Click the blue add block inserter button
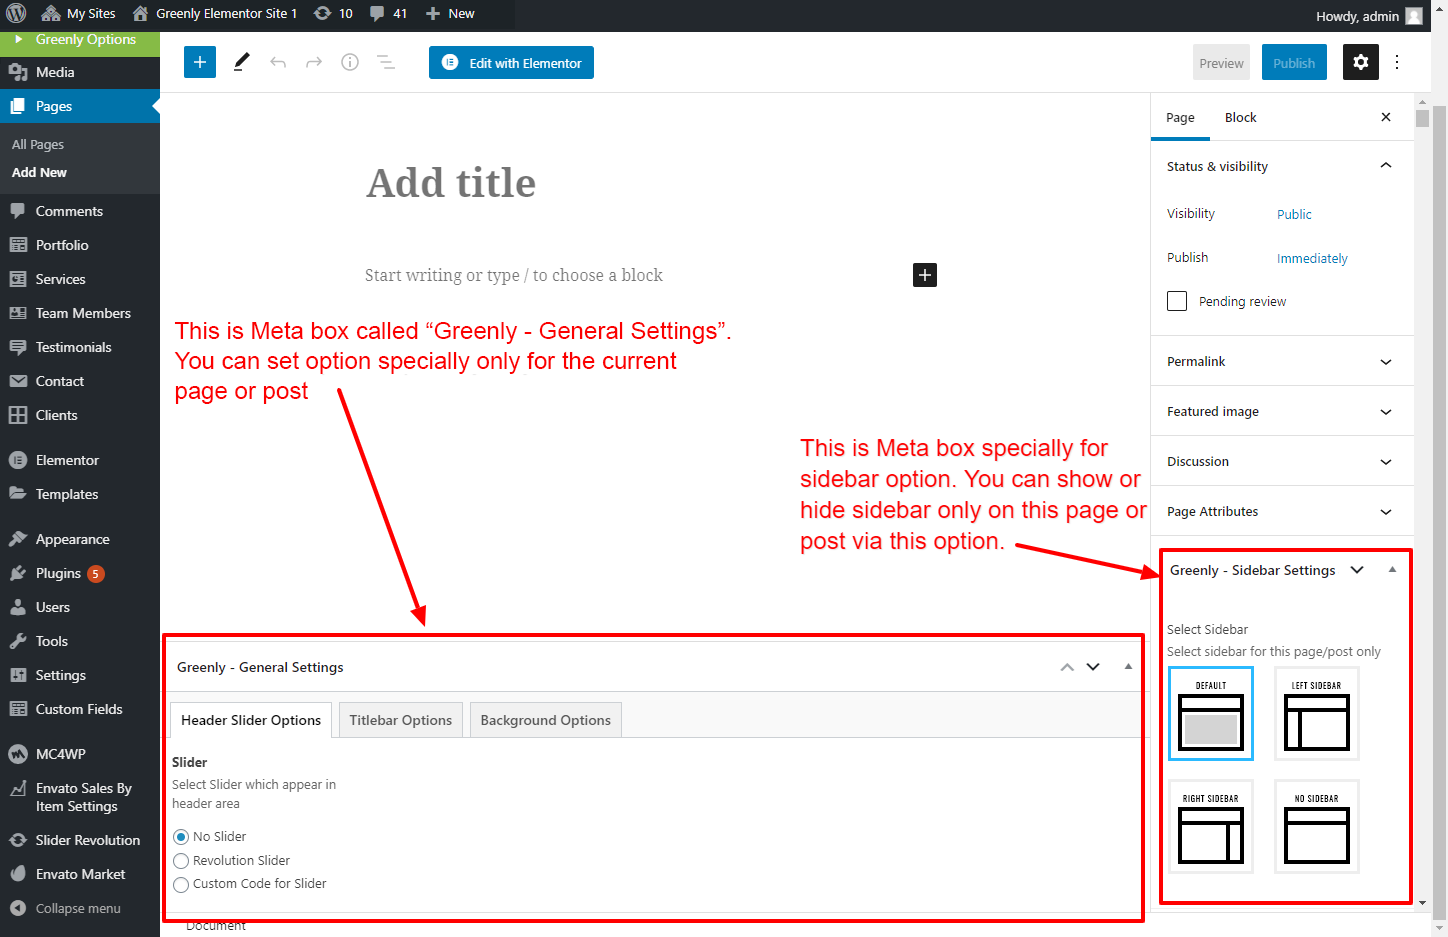1448x937 pixels. tap(200, 62)
